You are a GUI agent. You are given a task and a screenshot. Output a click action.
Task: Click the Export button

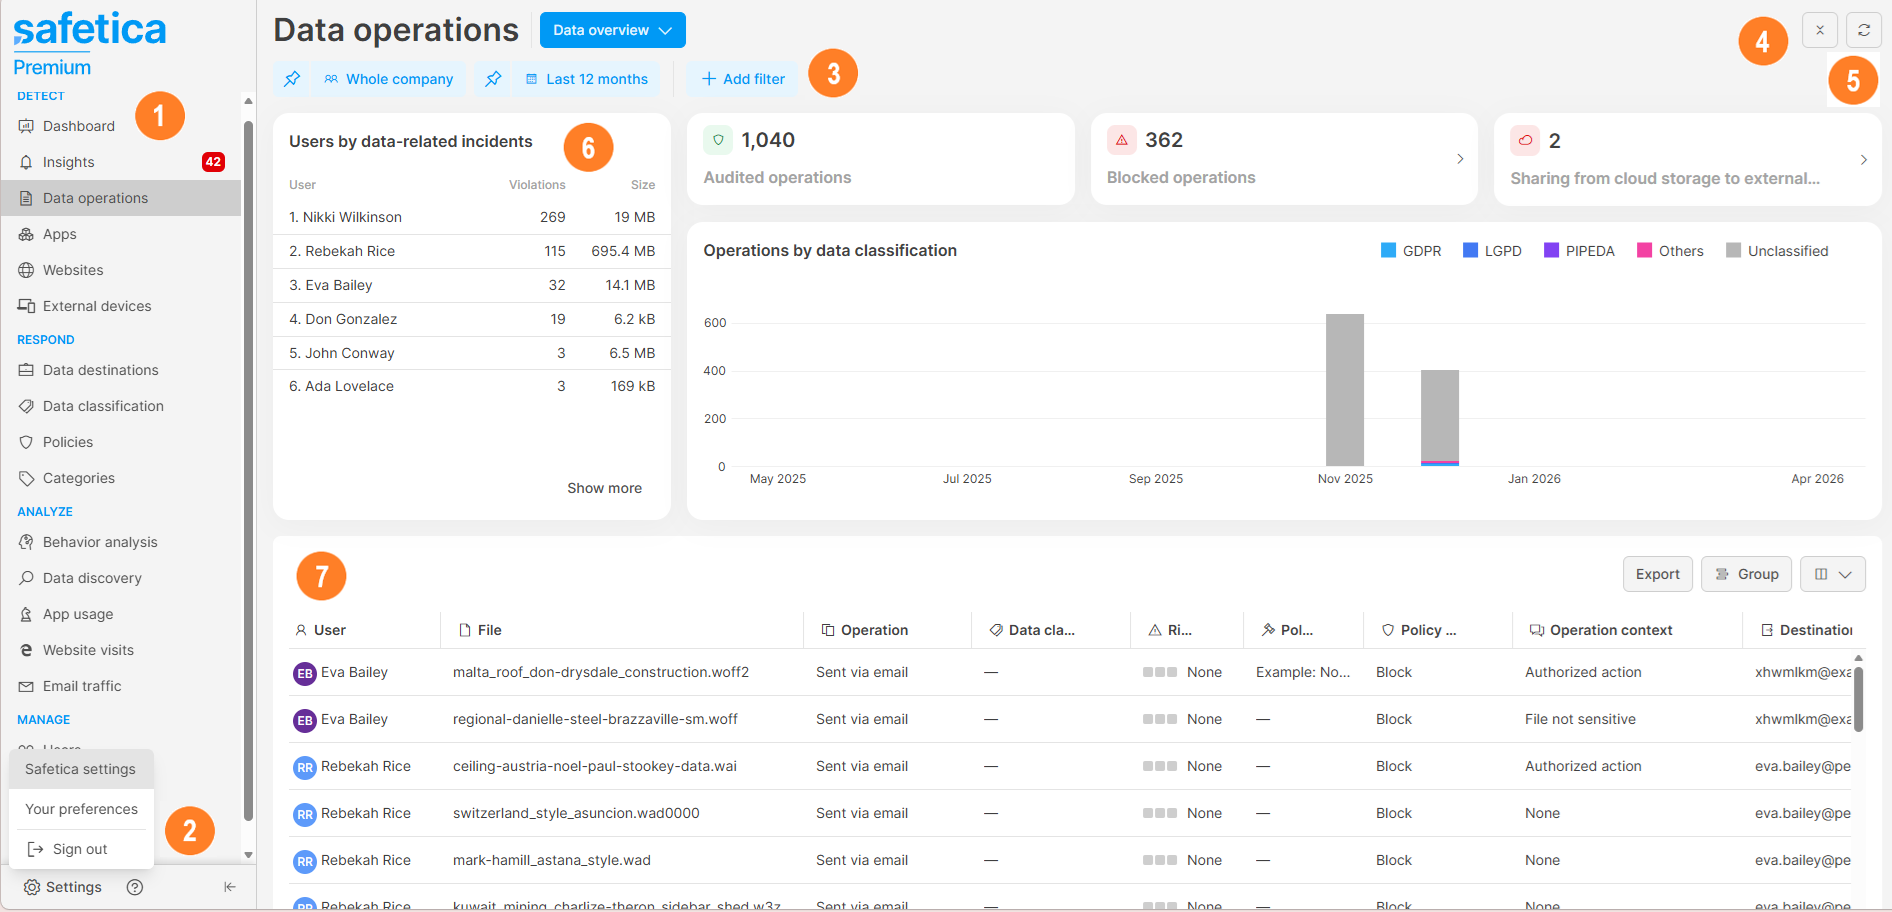1657,574
